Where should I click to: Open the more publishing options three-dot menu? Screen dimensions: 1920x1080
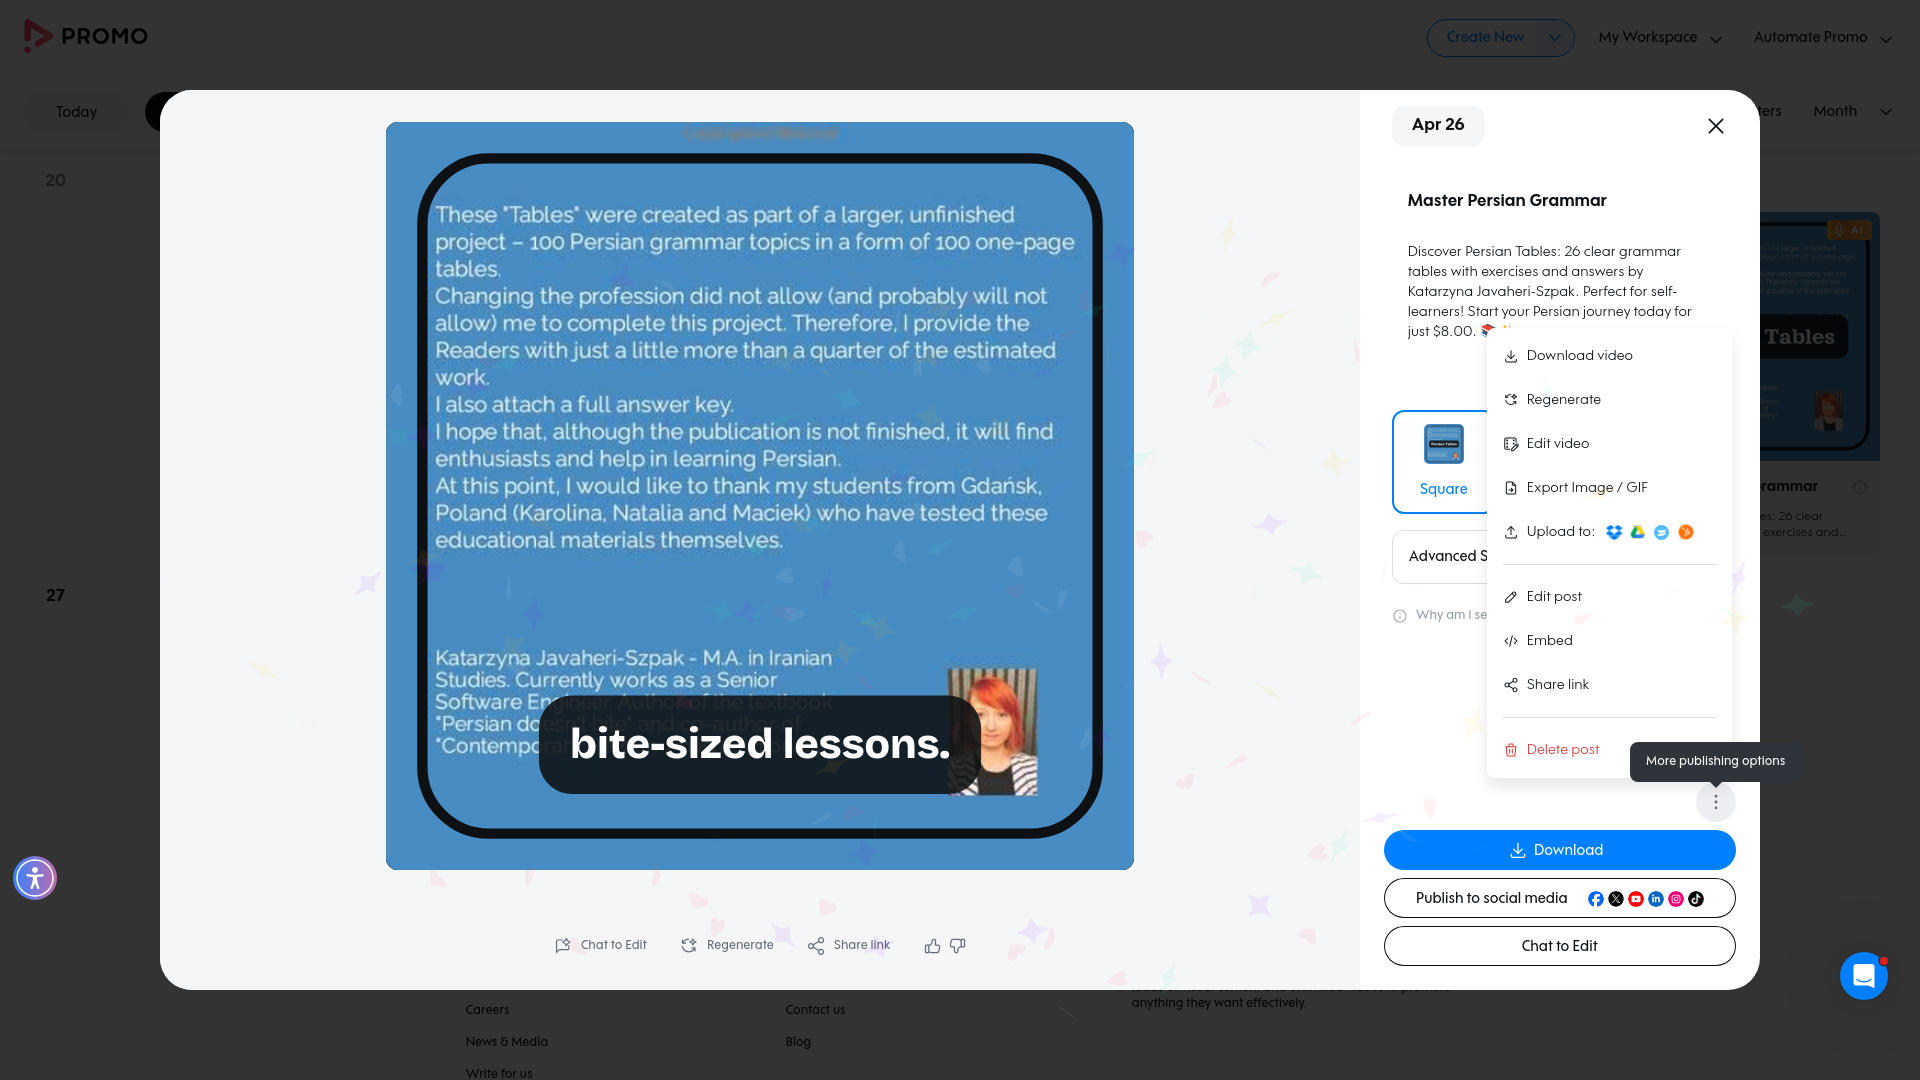(x=1716, y=801)
